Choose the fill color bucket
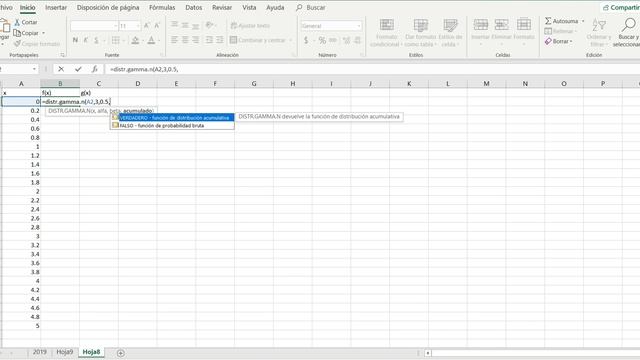The height and width of the screenshot is (360, 640). [x=135, y=40]
